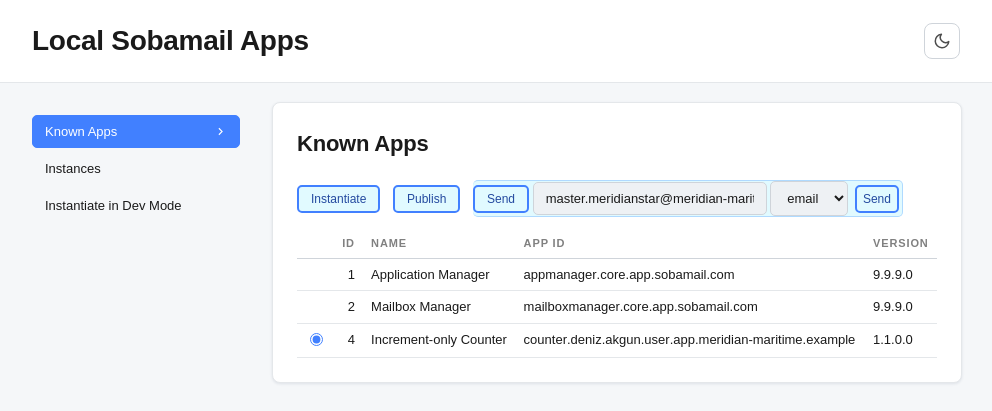Click the Known Apps panel heading
The width and height of the screenshot is (992, 411).
(363, 144)
